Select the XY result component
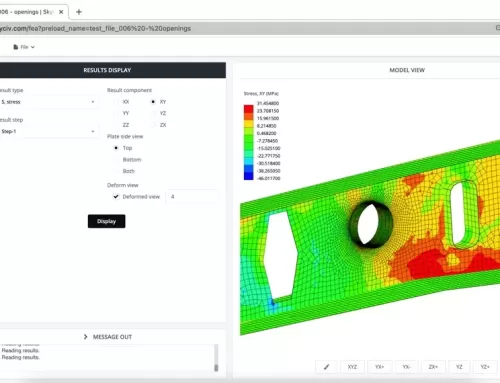500x383 pixels. pyautogui.click(x=153, y=102)
